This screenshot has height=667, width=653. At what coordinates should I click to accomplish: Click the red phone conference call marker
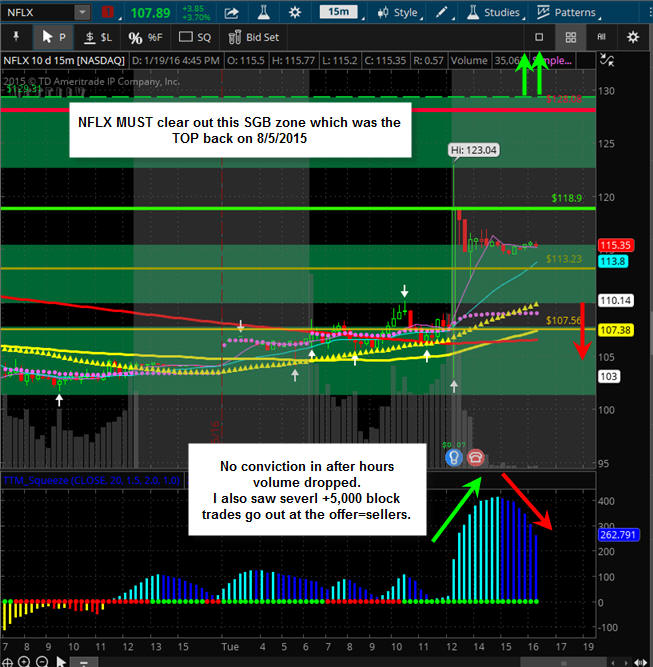pyautogui.click(x=476, y=457)
